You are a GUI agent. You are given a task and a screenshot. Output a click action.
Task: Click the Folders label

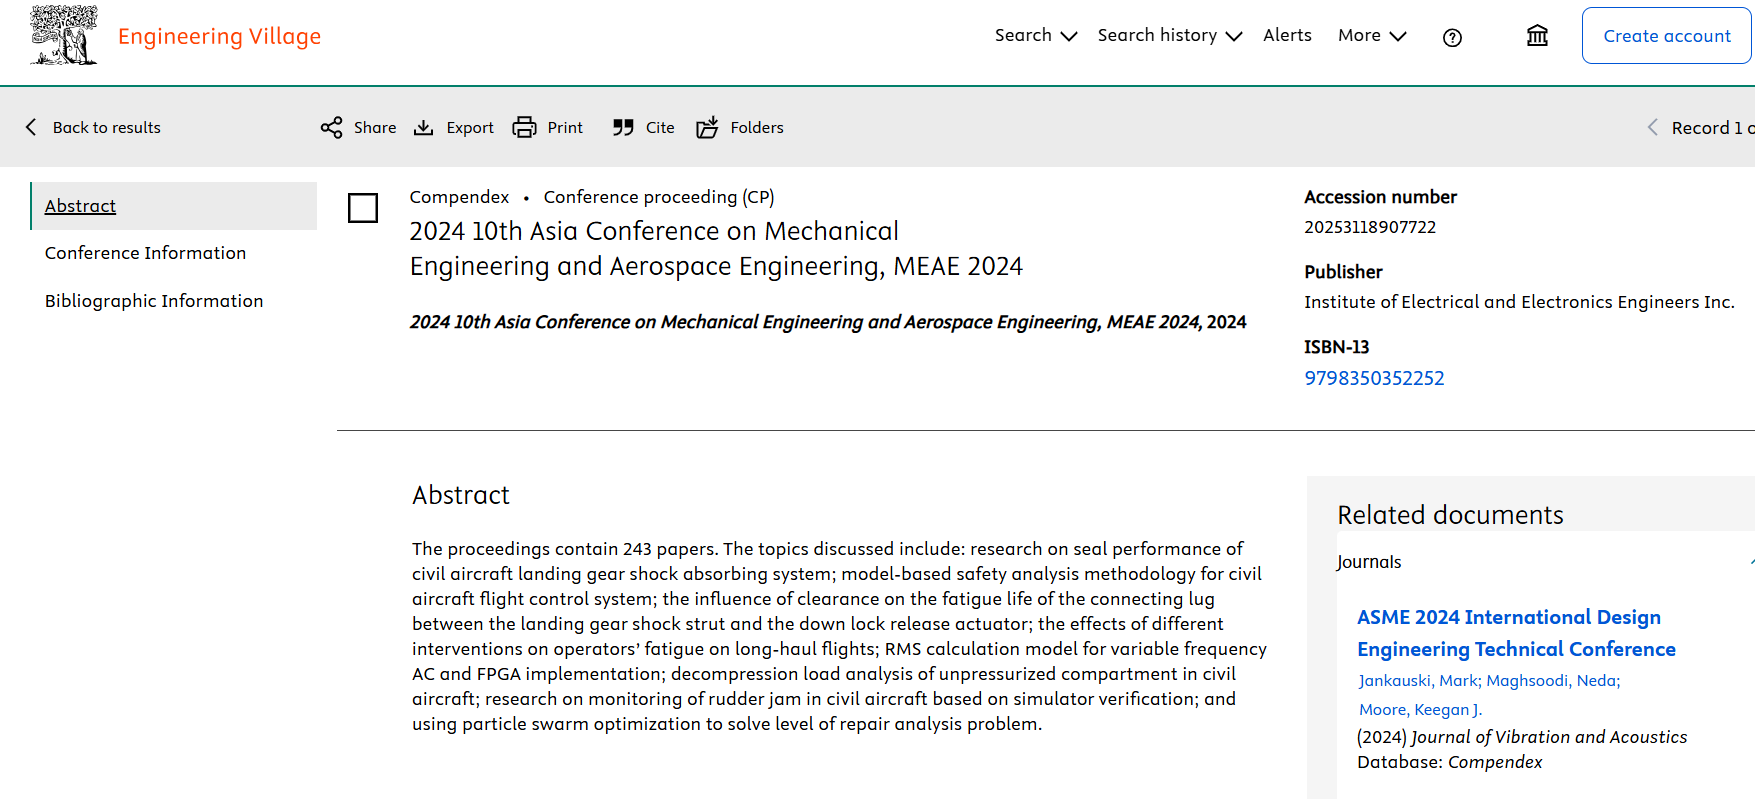757,127
